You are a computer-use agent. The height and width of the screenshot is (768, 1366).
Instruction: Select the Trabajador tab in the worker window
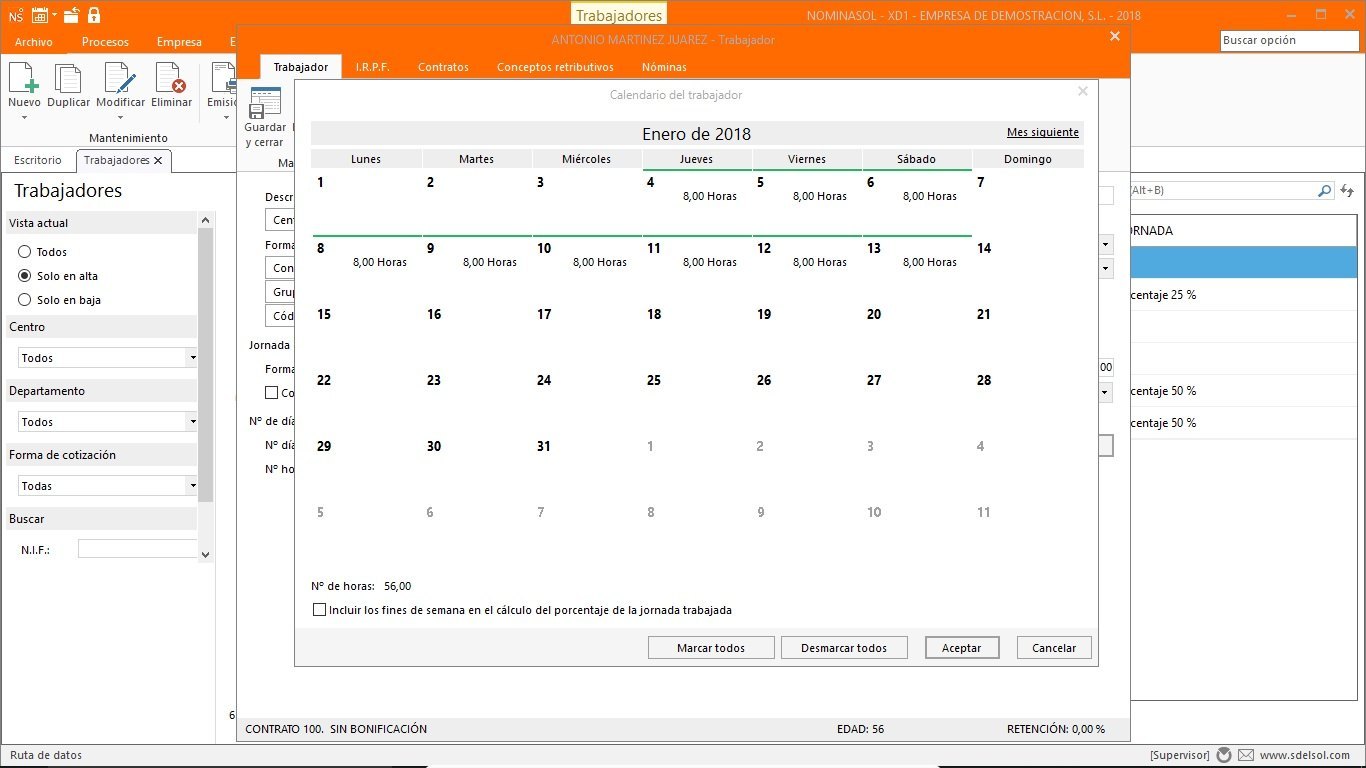pos(301,67)
